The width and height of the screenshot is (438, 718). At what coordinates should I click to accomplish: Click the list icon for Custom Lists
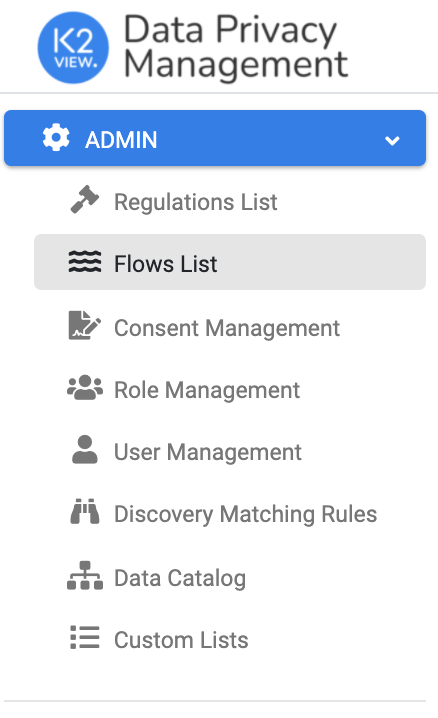click(85, 637)
